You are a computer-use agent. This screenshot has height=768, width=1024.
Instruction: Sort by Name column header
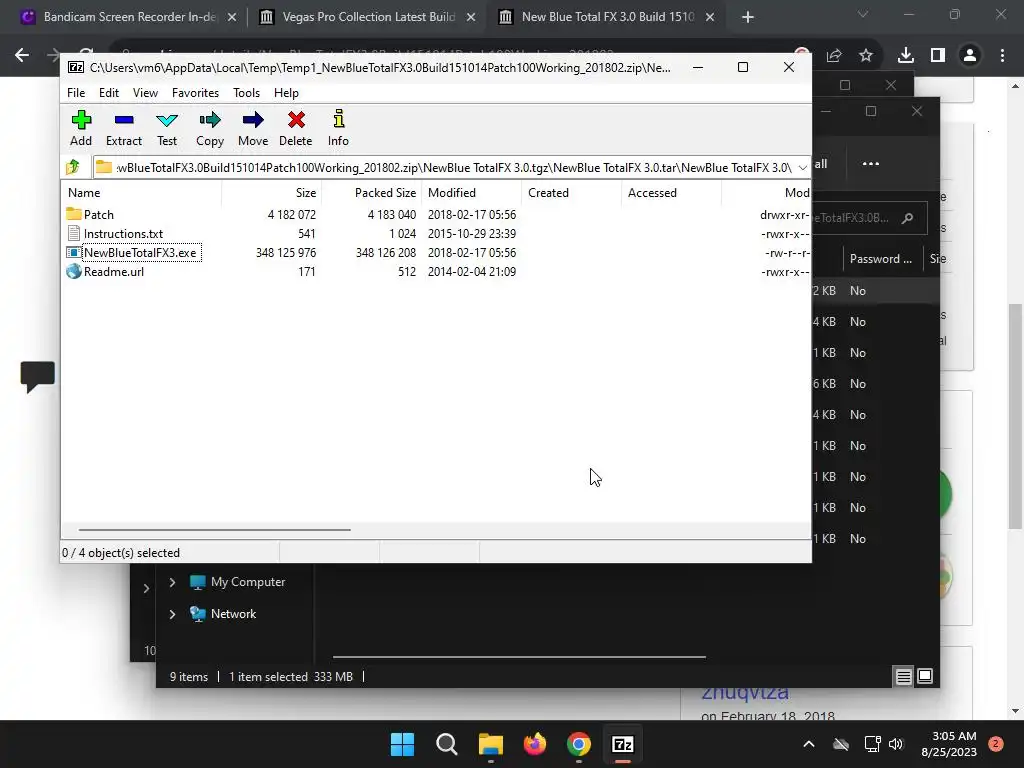click(x=141, y=193)
